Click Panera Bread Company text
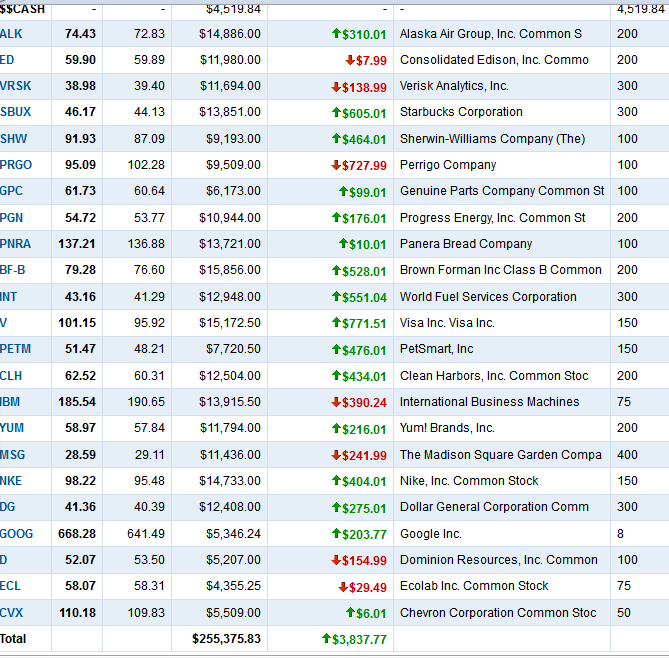This screenshot has height=658, width=669. point(466,244)
